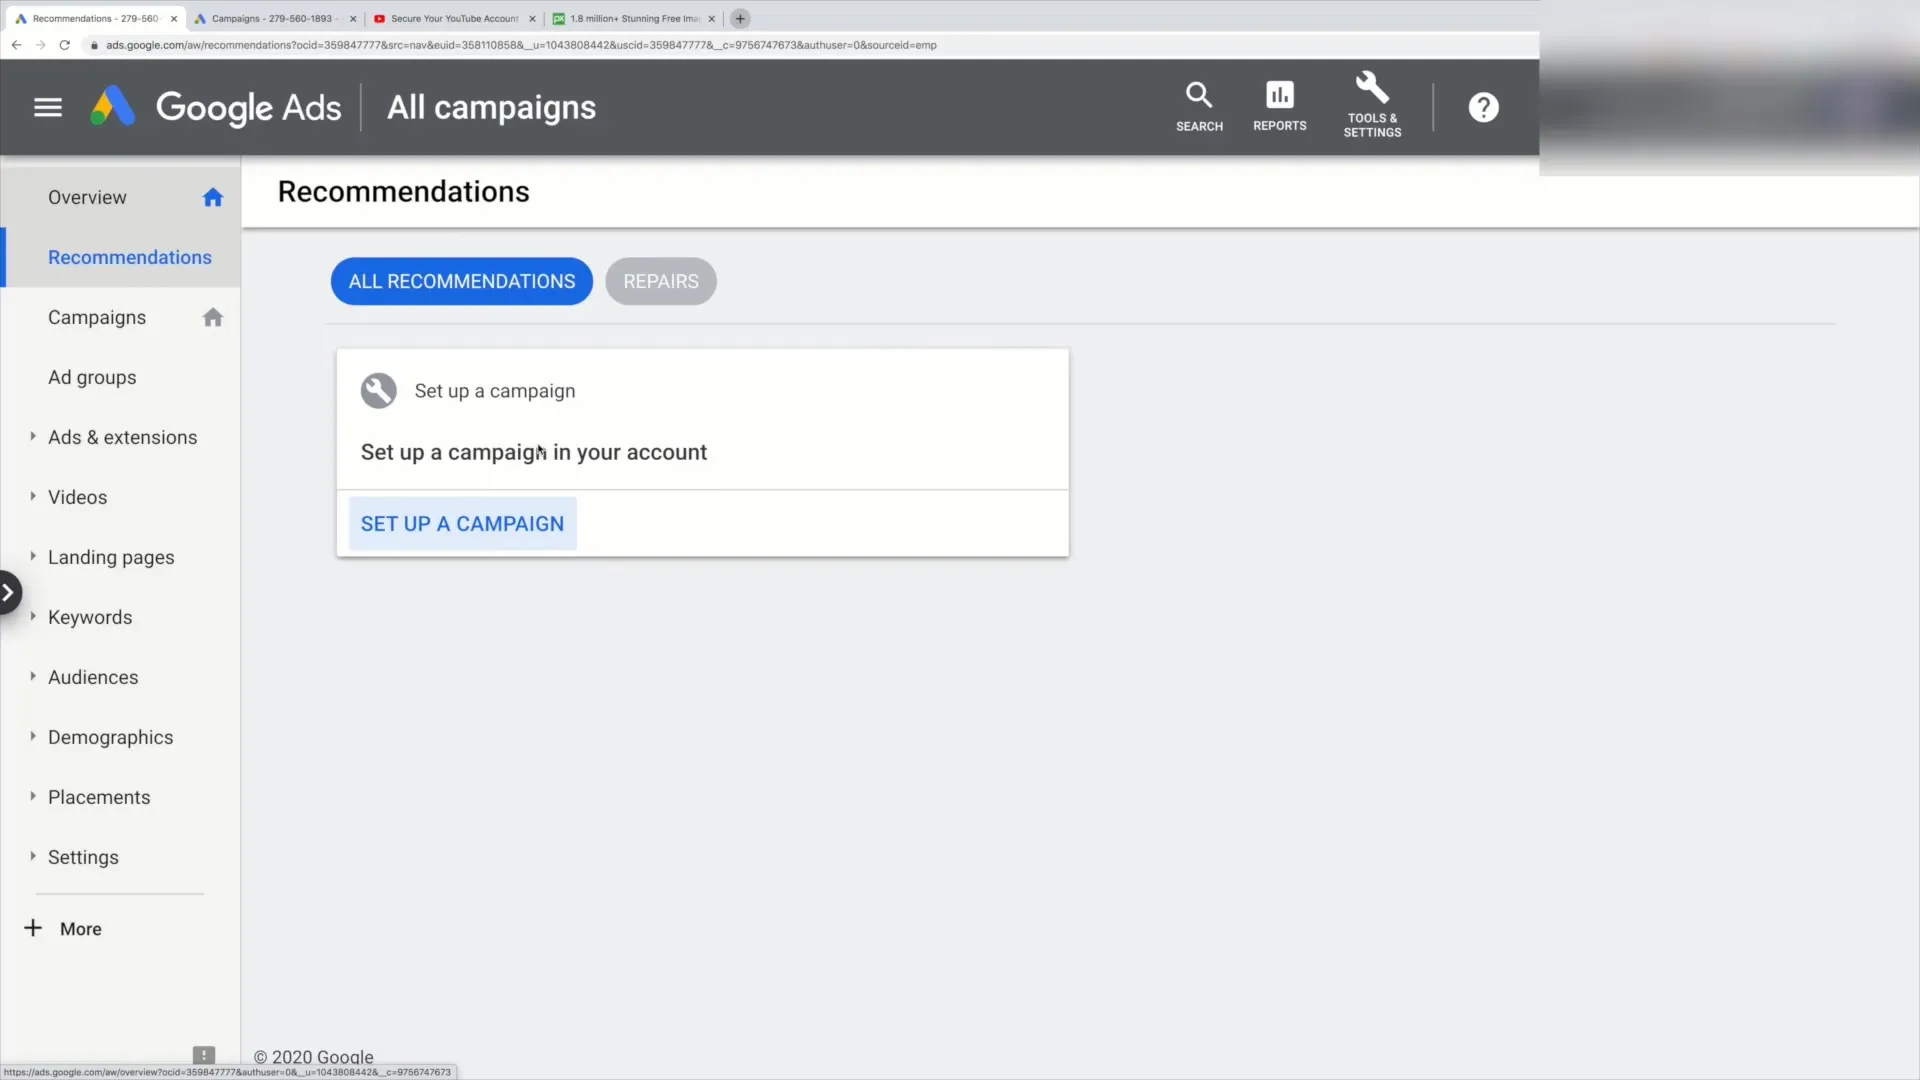This screenshot has height=1080, width=1920.
Task: Expand the Settings section
Action: pos(32,856)
